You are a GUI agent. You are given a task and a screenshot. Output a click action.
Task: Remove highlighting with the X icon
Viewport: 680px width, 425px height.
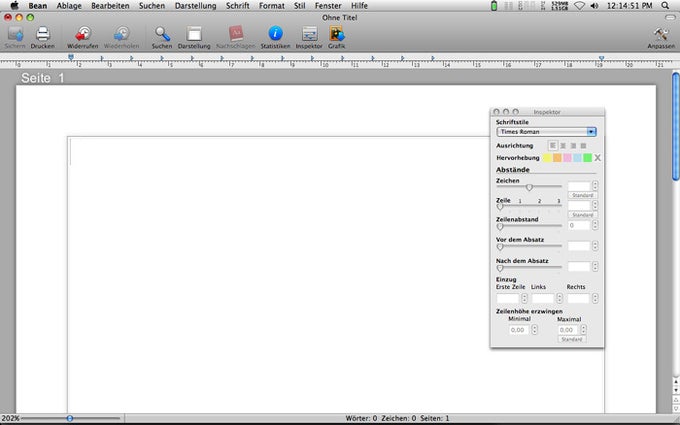598,158
